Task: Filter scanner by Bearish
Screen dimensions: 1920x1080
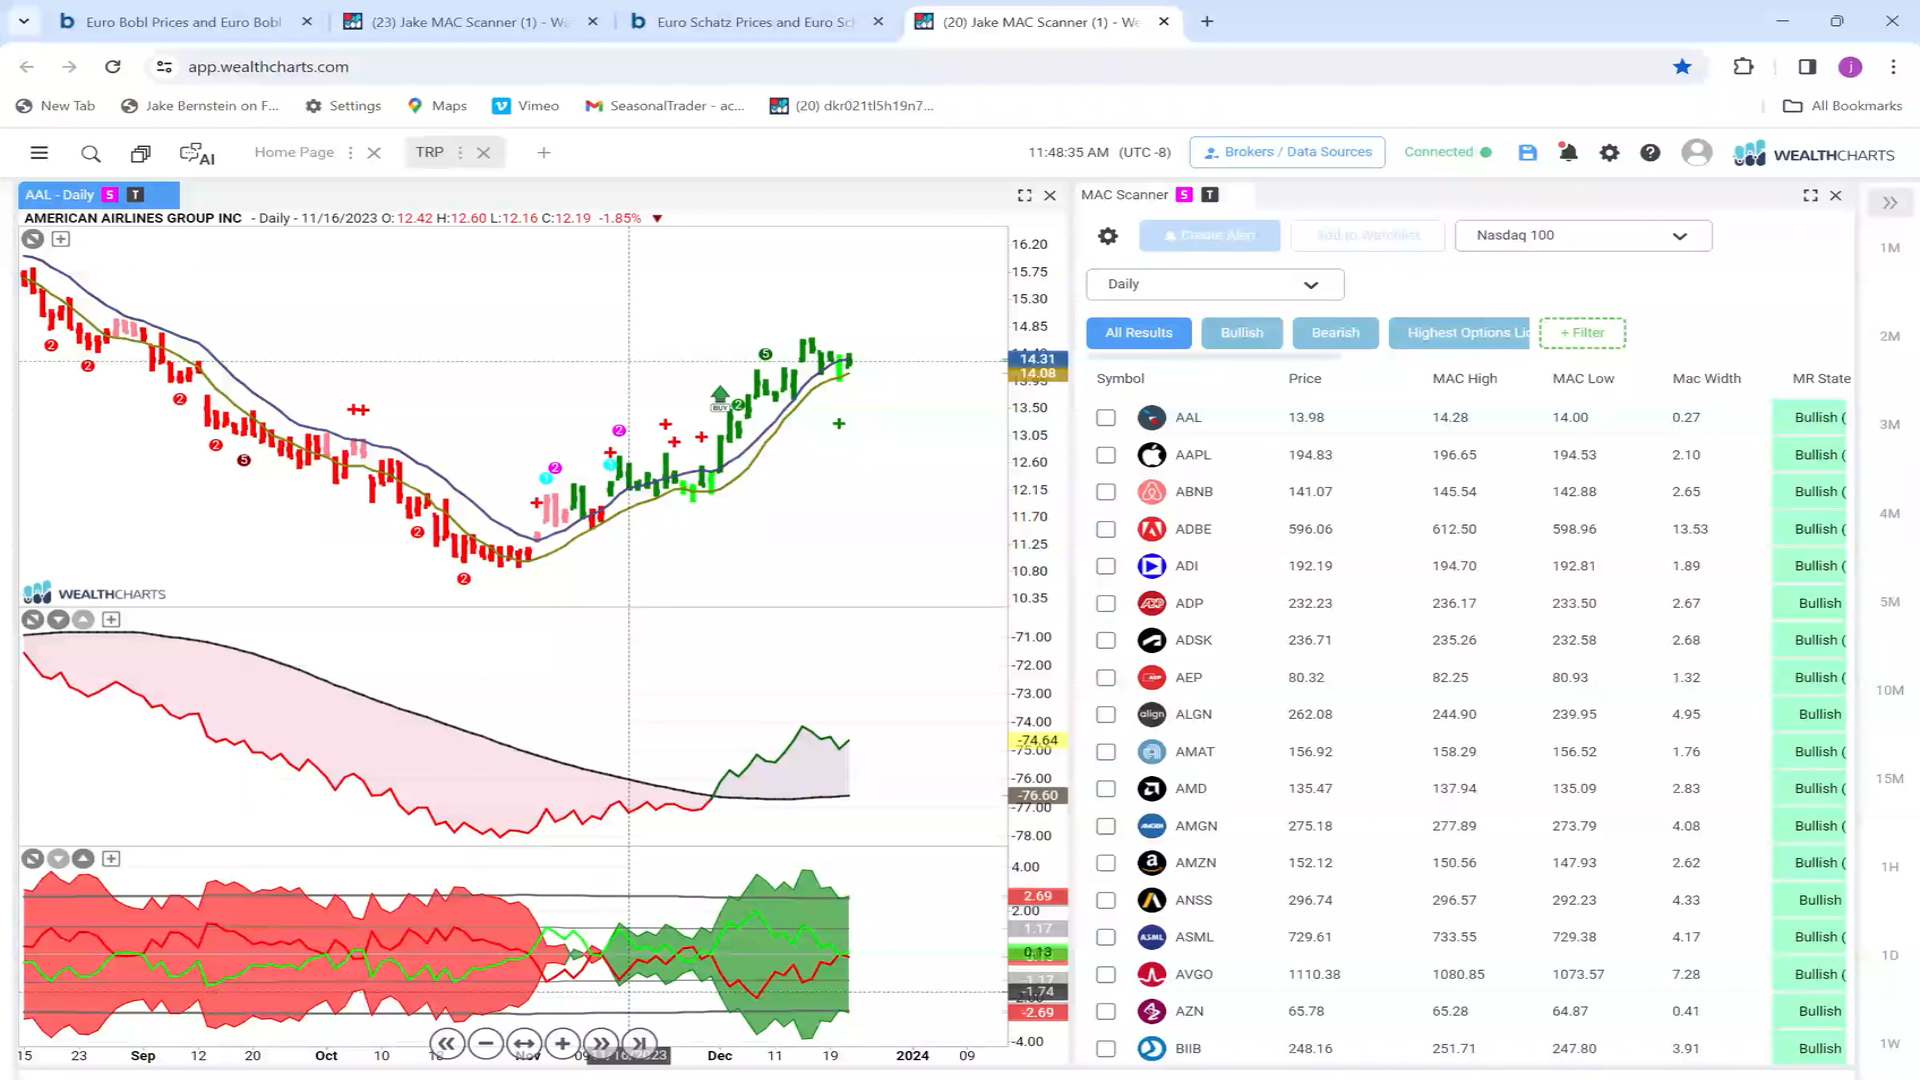Action: pyautogui.click(x=1336, y=333)
